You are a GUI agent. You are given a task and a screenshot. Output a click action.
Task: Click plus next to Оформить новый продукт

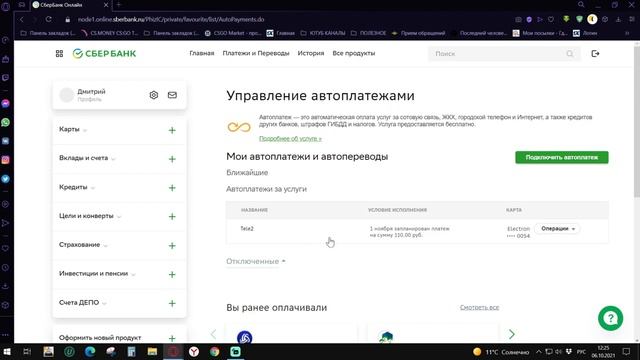tap(172, 338)
